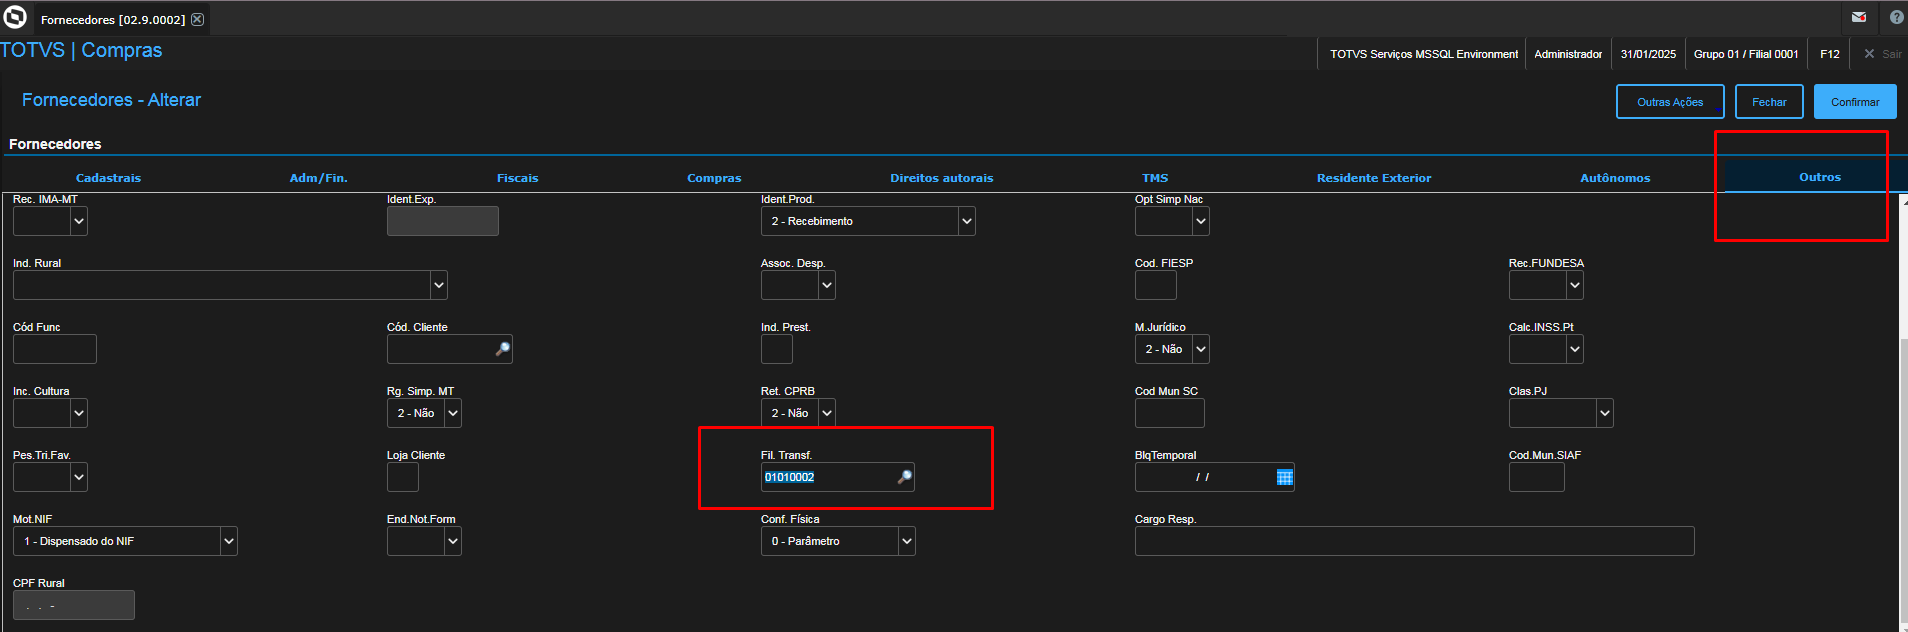Expand the End.Not.Form dropdown
The width and height of the screenshot is (1908, 632).
click(x=453, y=541)
